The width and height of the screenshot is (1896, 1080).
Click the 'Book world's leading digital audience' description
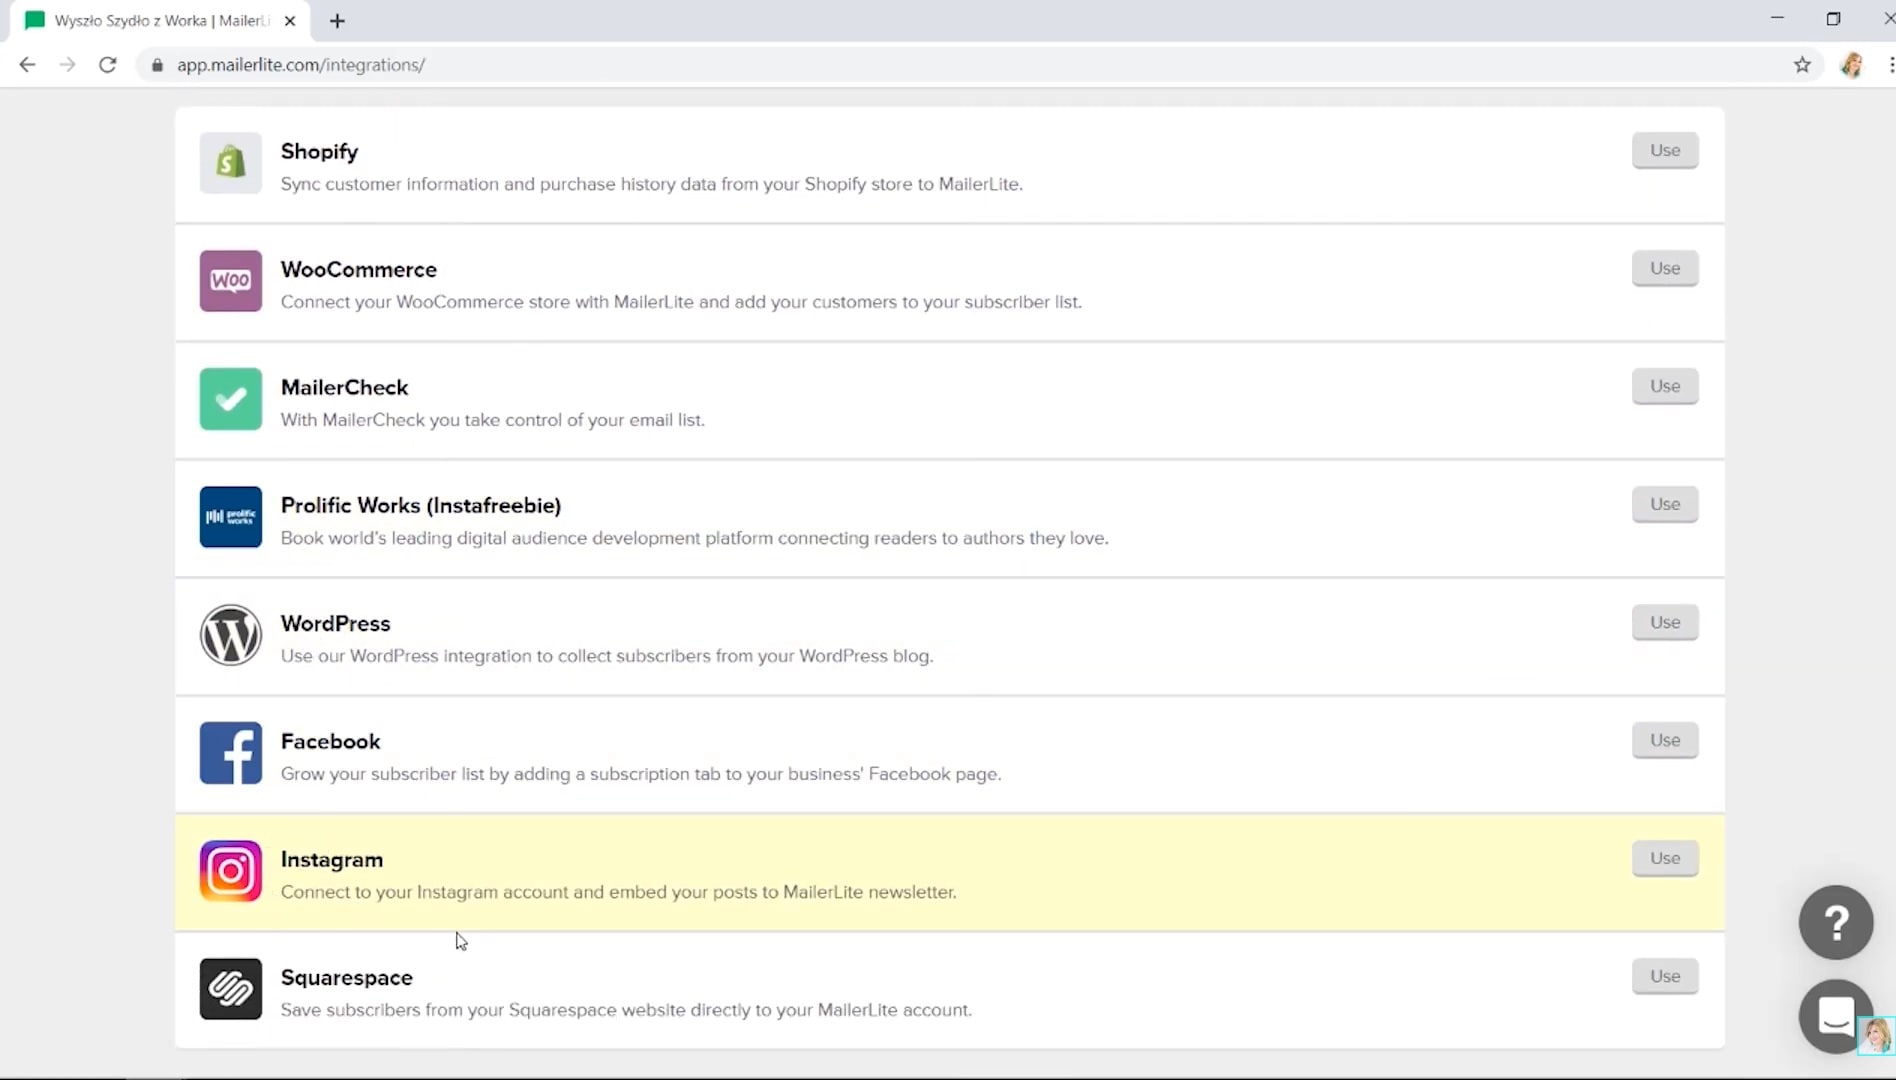point(695,538)
